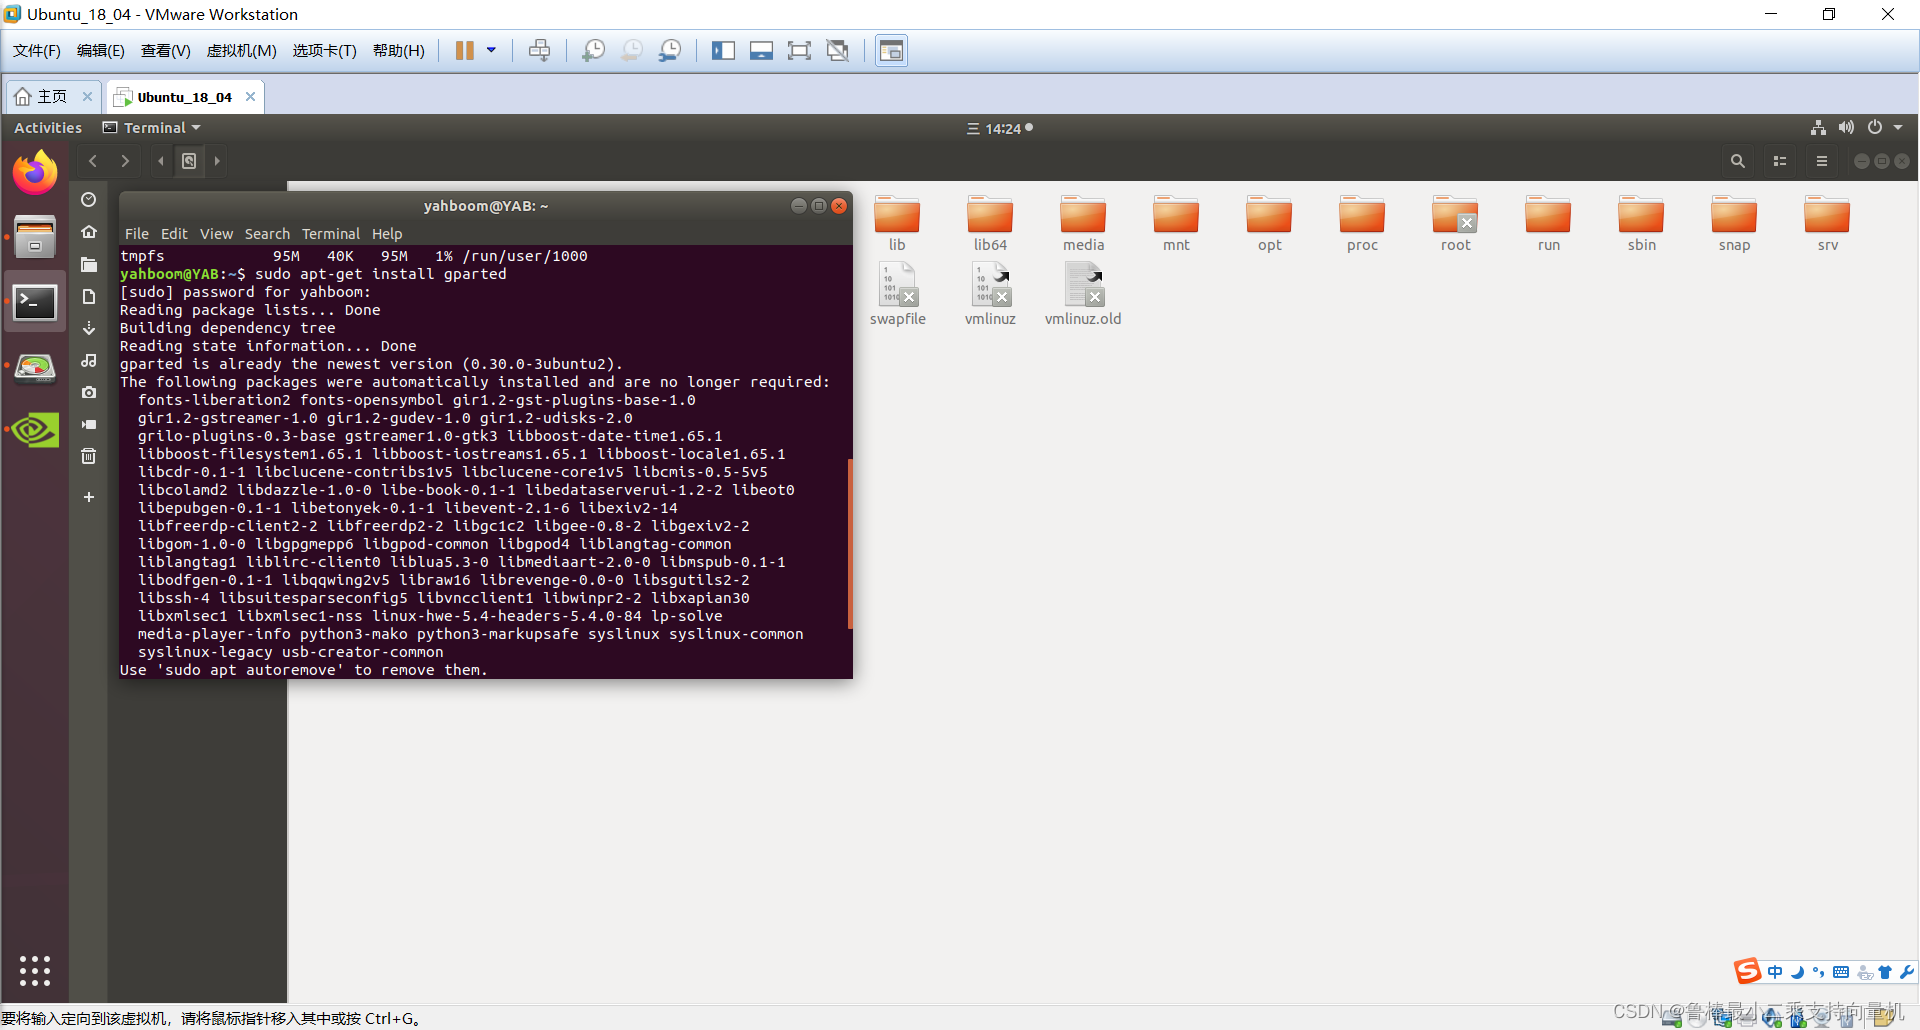Viewport: 1920px width, 1030px height.
Task: Toggle the VMware library sidebar view icon
Action: click(723, 51)
